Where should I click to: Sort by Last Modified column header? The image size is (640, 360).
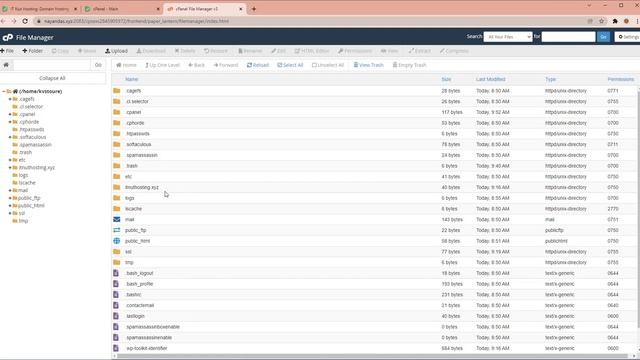491,79
